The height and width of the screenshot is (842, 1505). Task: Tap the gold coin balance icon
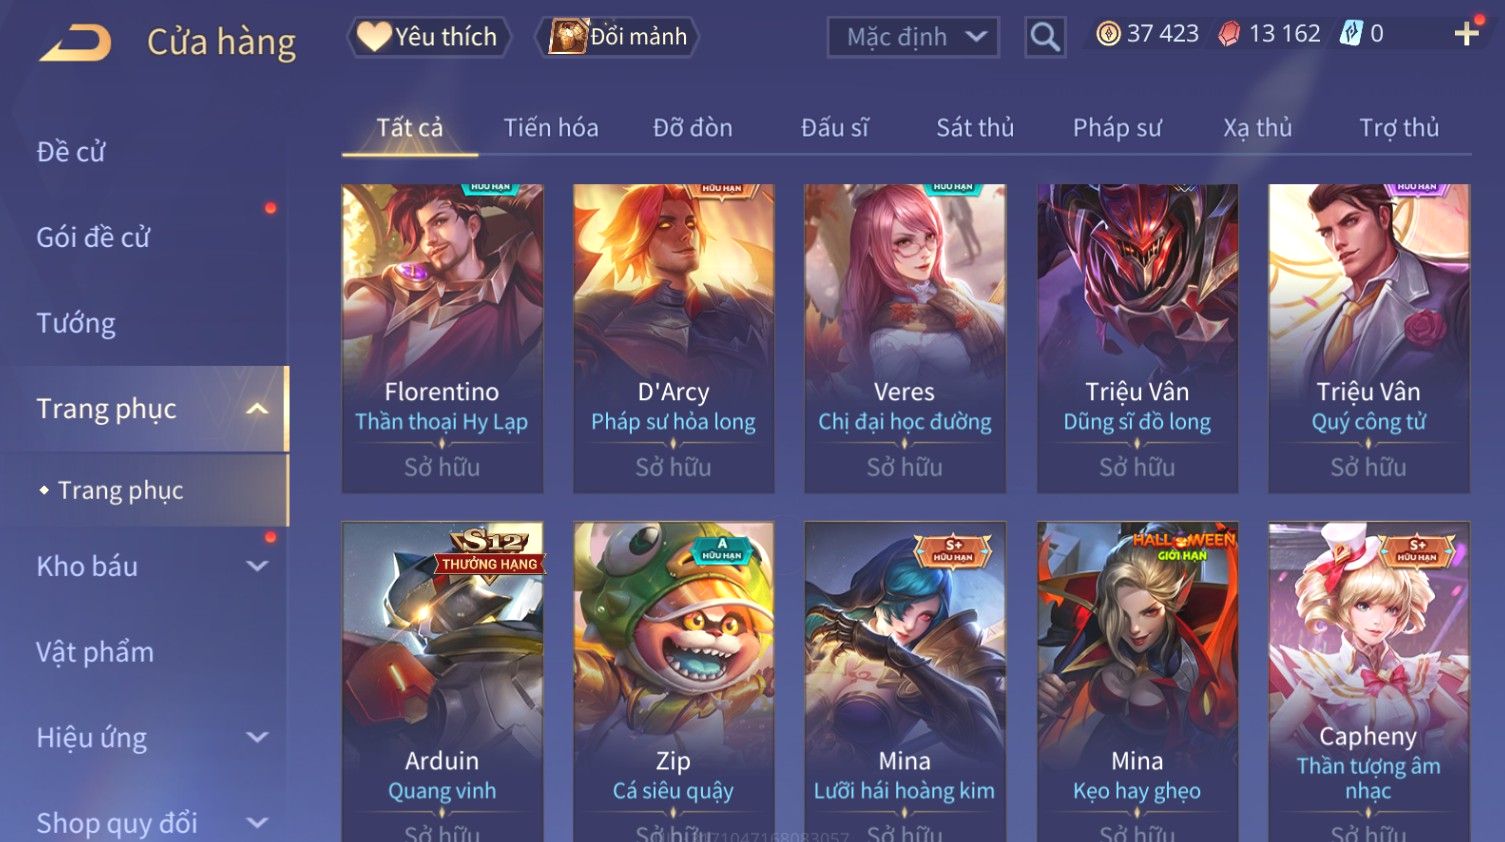[x=1108, y=34]
